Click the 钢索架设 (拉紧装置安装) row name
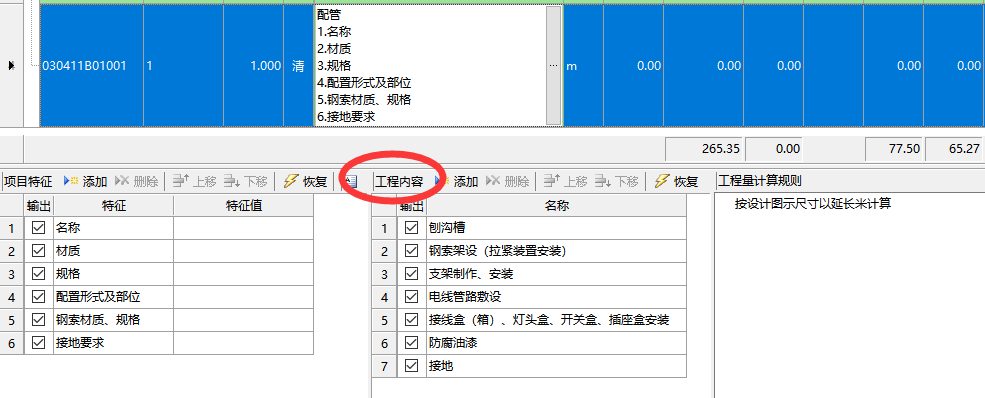Image resolution: width=985 pixels, height=398 pixels. click(498, 251)
